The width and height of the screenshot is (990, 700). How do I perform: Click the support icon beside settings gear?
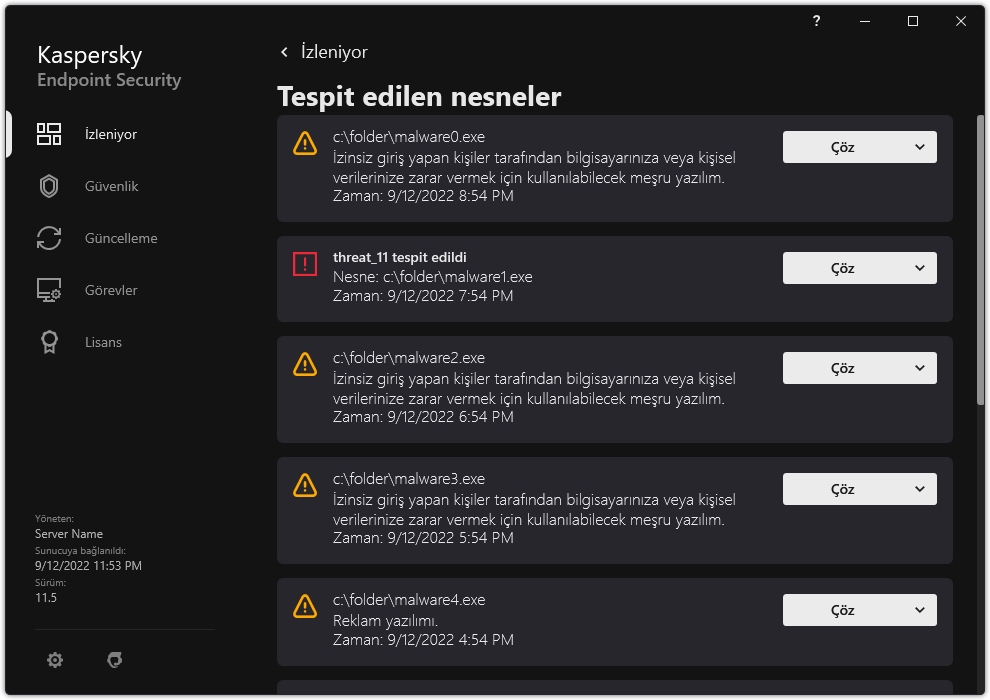[x=115, y=660]
